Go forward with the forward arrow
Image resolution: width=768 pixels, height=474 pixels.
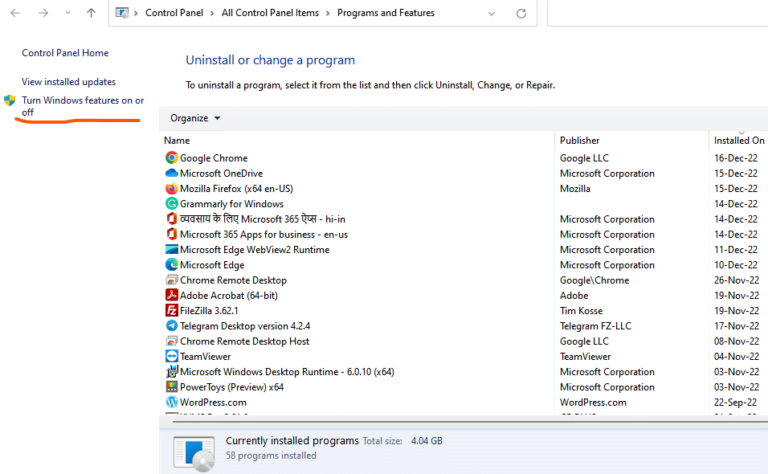(44, 13)
